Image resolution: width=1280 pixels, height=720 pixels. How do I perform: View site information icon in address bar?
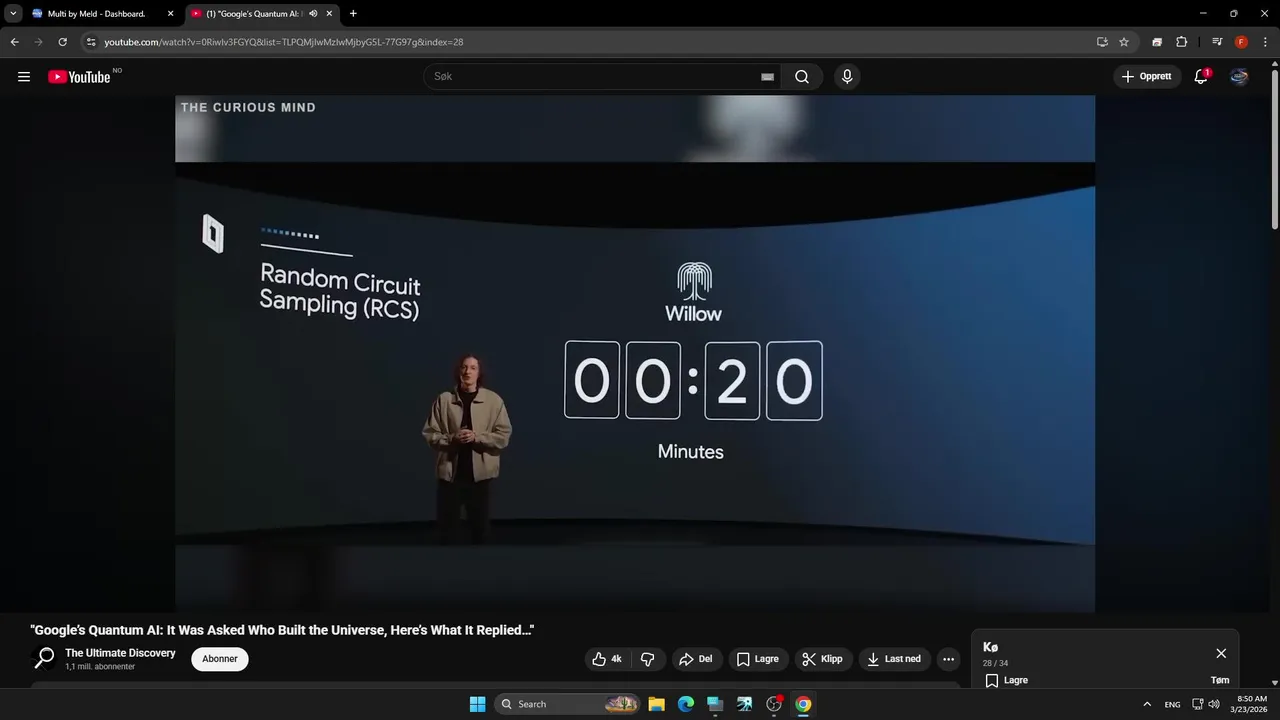pos(91,42)
